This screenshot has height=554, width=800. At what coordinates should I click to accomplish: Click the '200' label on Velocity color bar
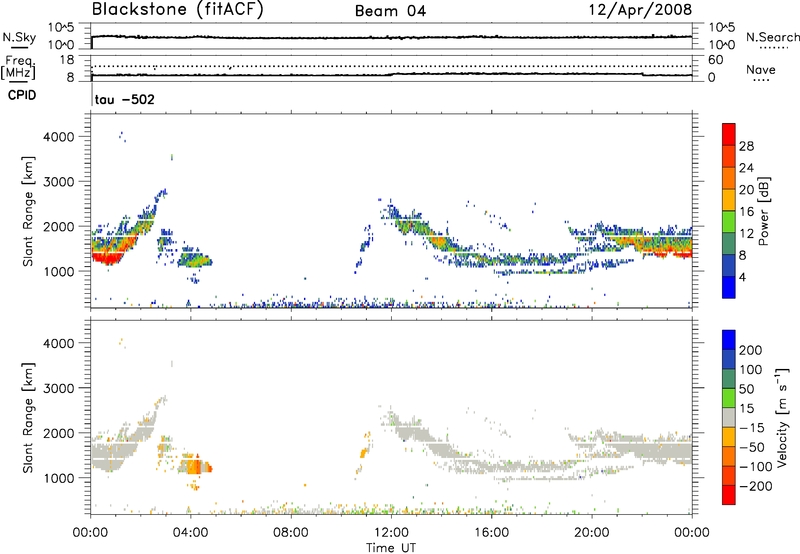click(x=751, y=350)
